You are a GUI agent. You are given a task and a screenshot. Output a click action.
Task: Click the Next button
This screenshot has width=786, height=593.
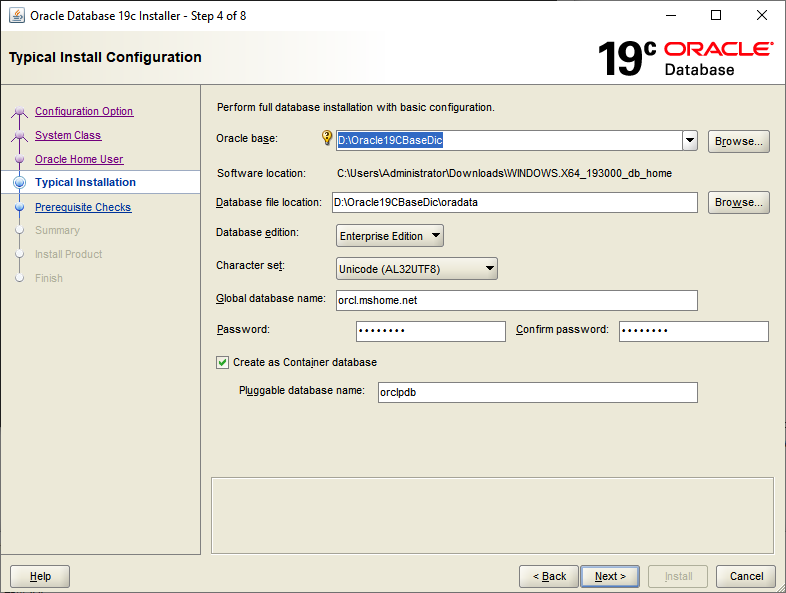tap(610, 576)
